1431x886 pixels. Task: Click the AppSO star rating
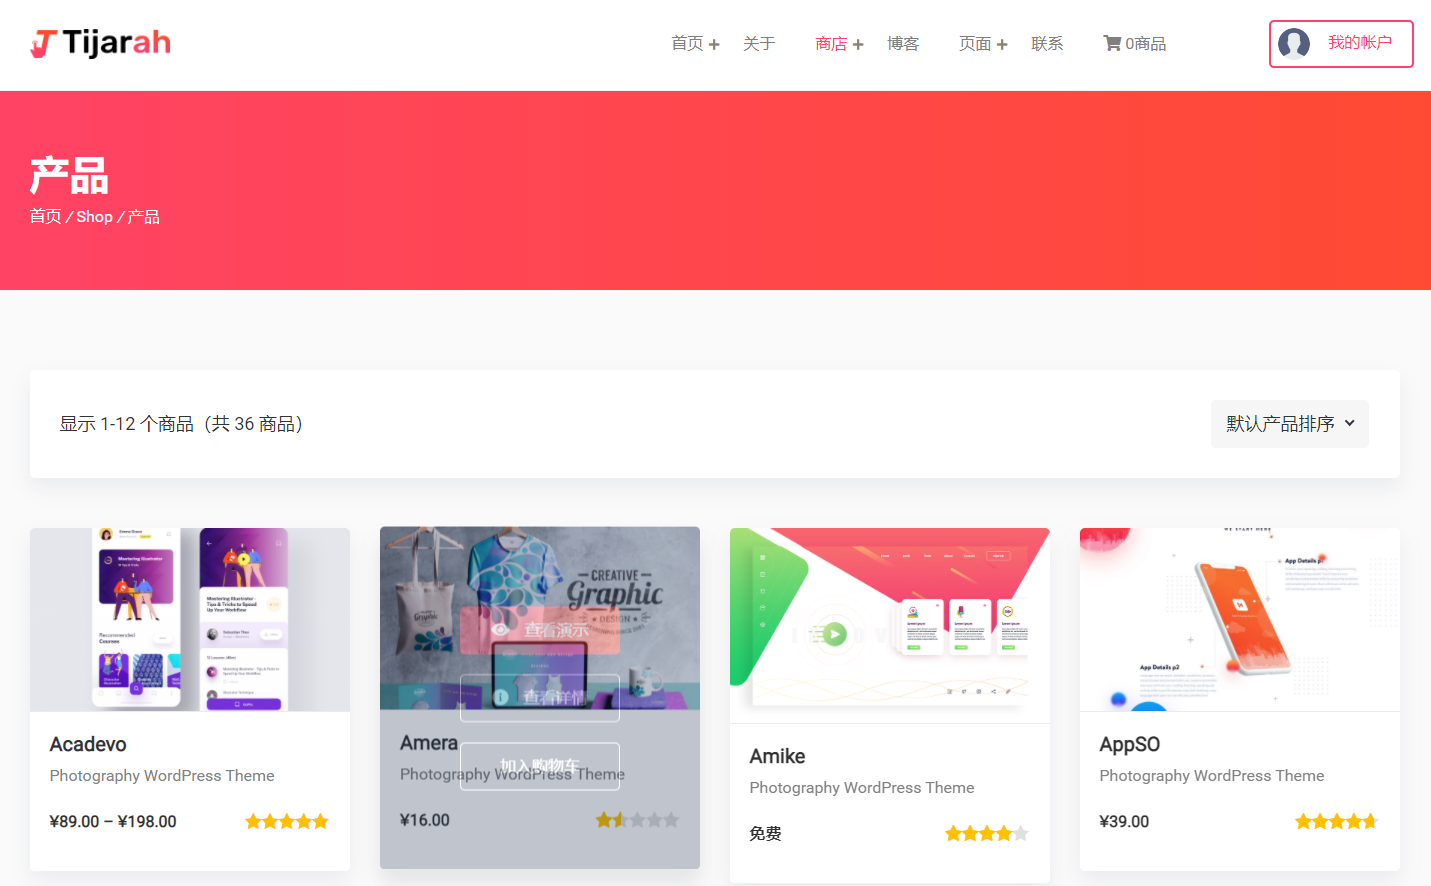[x=1337, y=822]
